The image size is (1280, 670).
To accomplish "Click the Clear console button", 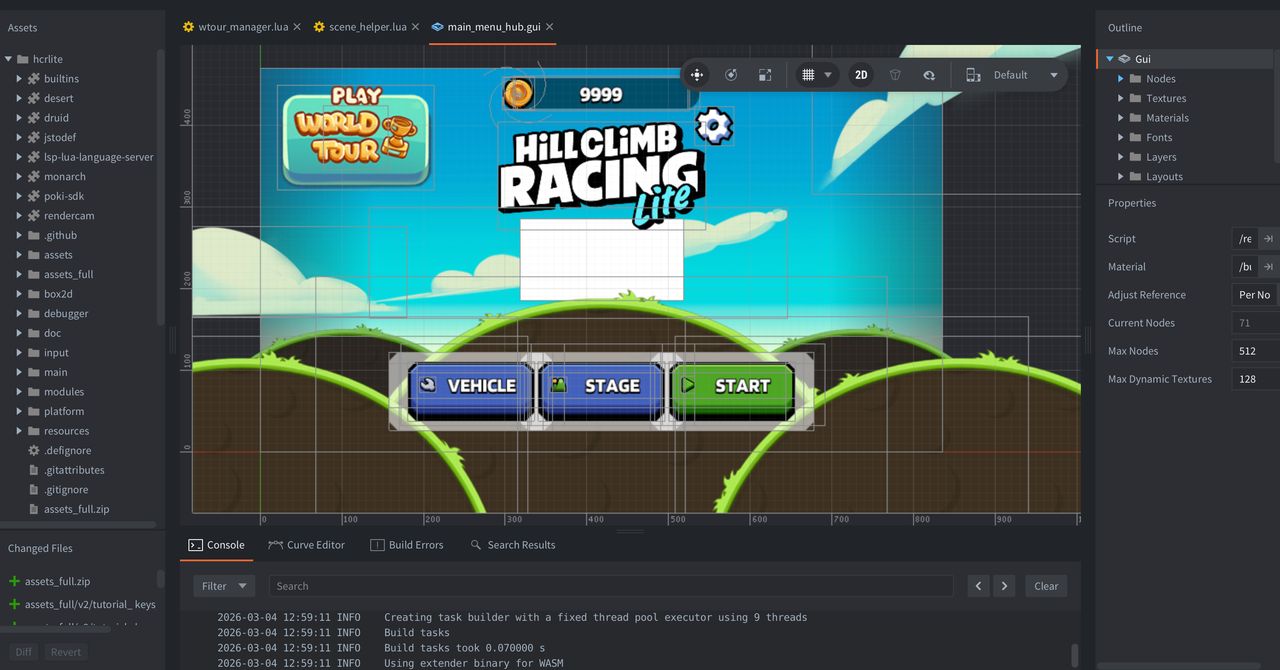I will pyautogui.click(x=1046, y=586).
